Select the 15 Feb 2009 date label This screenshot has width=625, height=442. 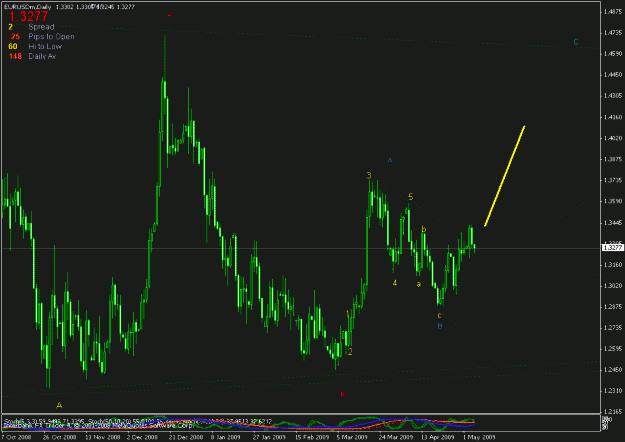coord(312,437)
